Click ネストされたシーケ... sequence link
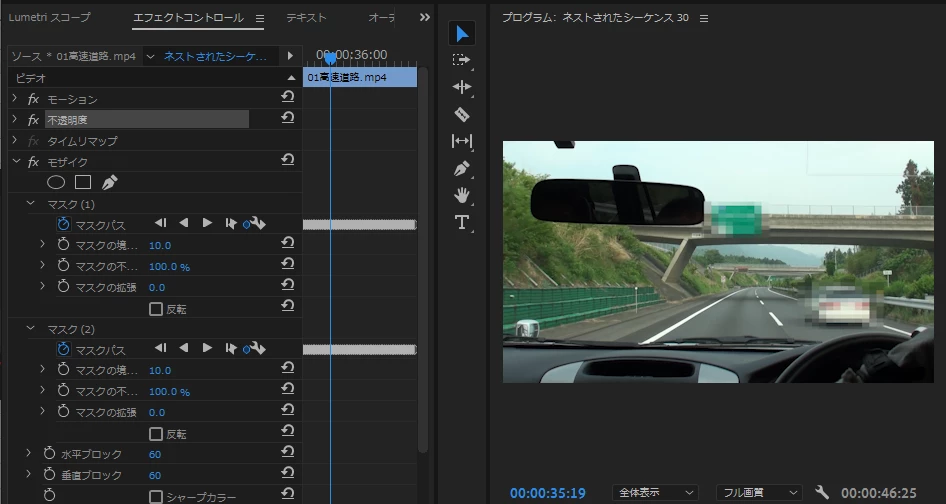The width and height of the screenshot is (946, 504). (215, 56)
